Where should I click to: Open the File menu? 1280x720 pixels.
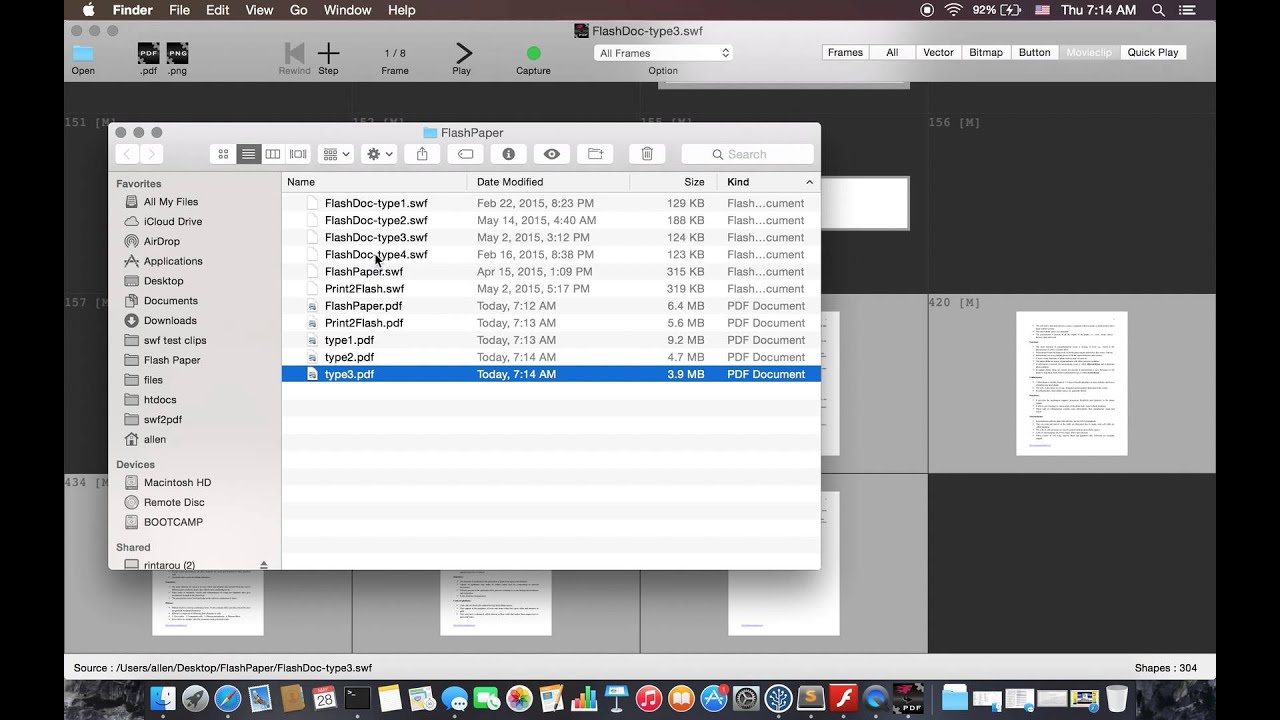point(180,10)
